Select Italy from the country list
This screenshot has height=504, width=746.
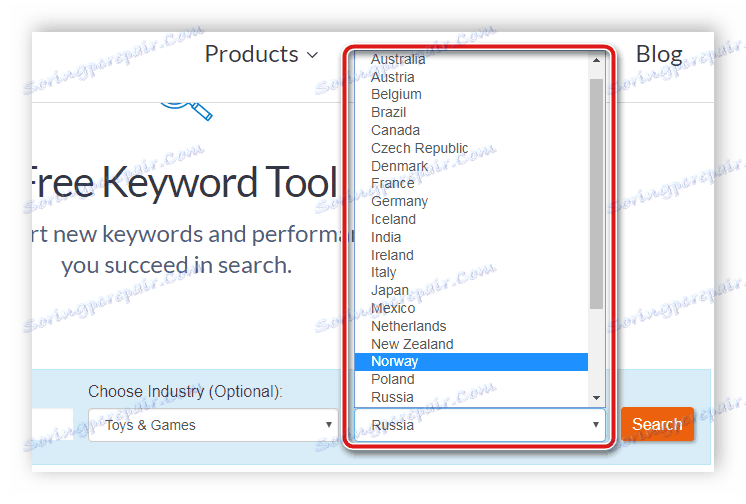tap(471, 273)
